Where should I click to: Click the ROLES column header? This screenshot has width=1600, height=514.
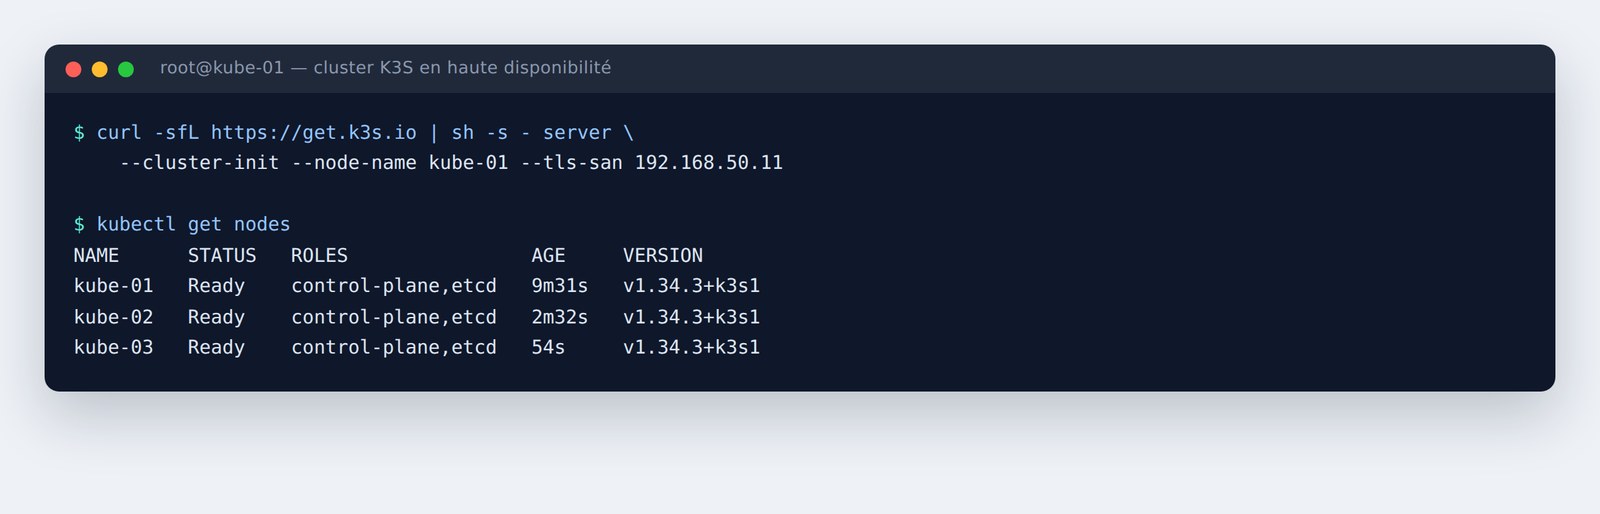click(319, 256)
